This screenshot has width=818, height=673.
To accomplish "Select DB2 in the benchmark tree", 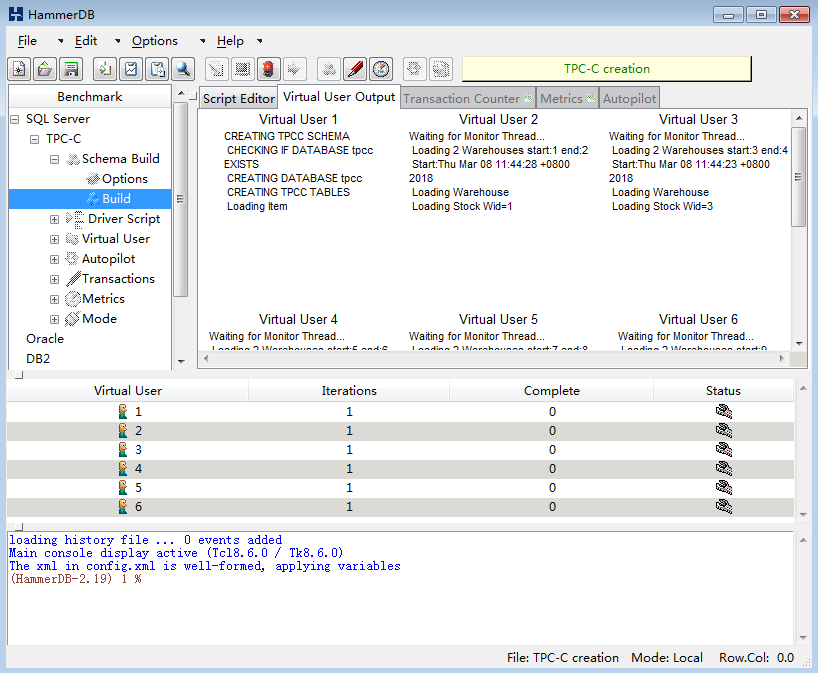I will 38,359.
